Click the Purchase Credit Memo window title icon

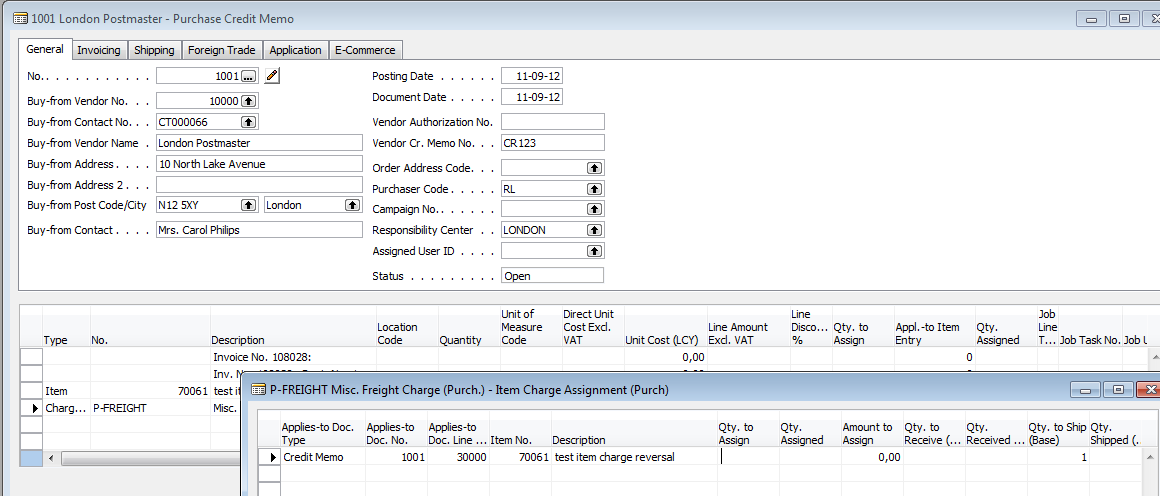(x=19, y=19)
